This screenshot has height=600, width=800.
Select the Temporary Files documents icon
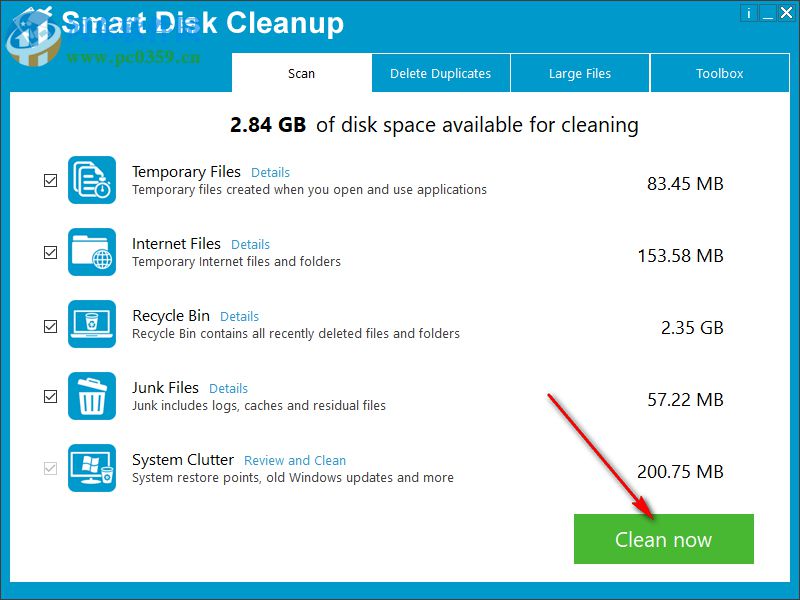click(x=91, y=180)
